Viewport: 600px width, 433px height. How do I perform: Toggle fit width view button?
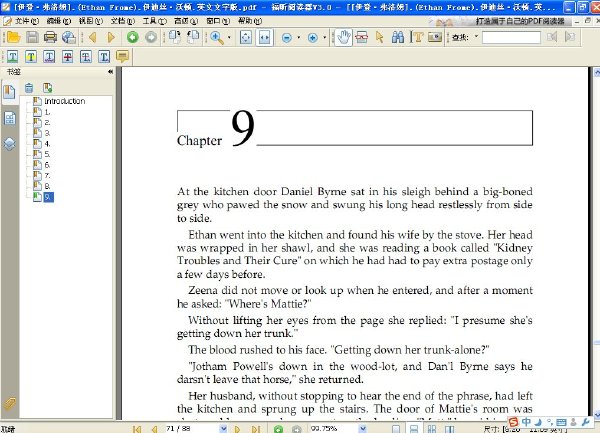(x=265, y=37)
